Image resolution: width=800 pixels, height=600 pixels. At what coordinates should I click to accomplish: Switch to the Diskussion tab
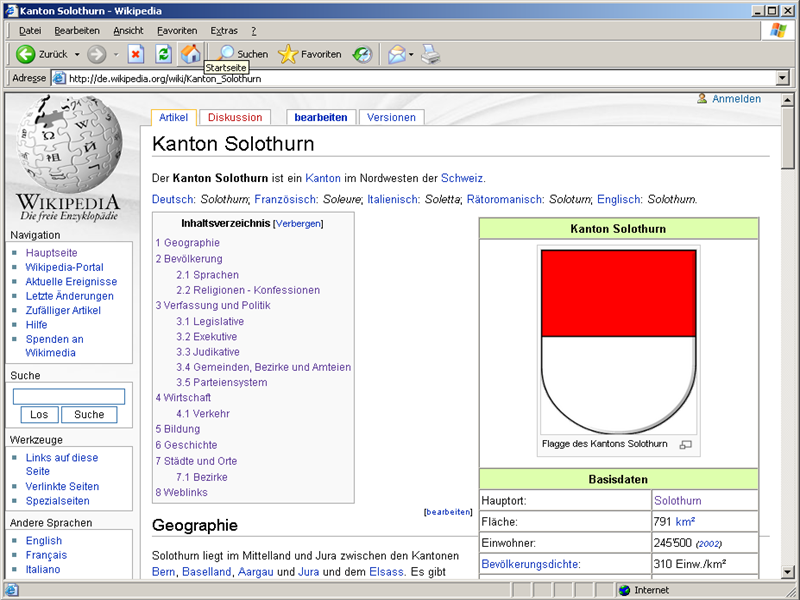coord(235,117)
